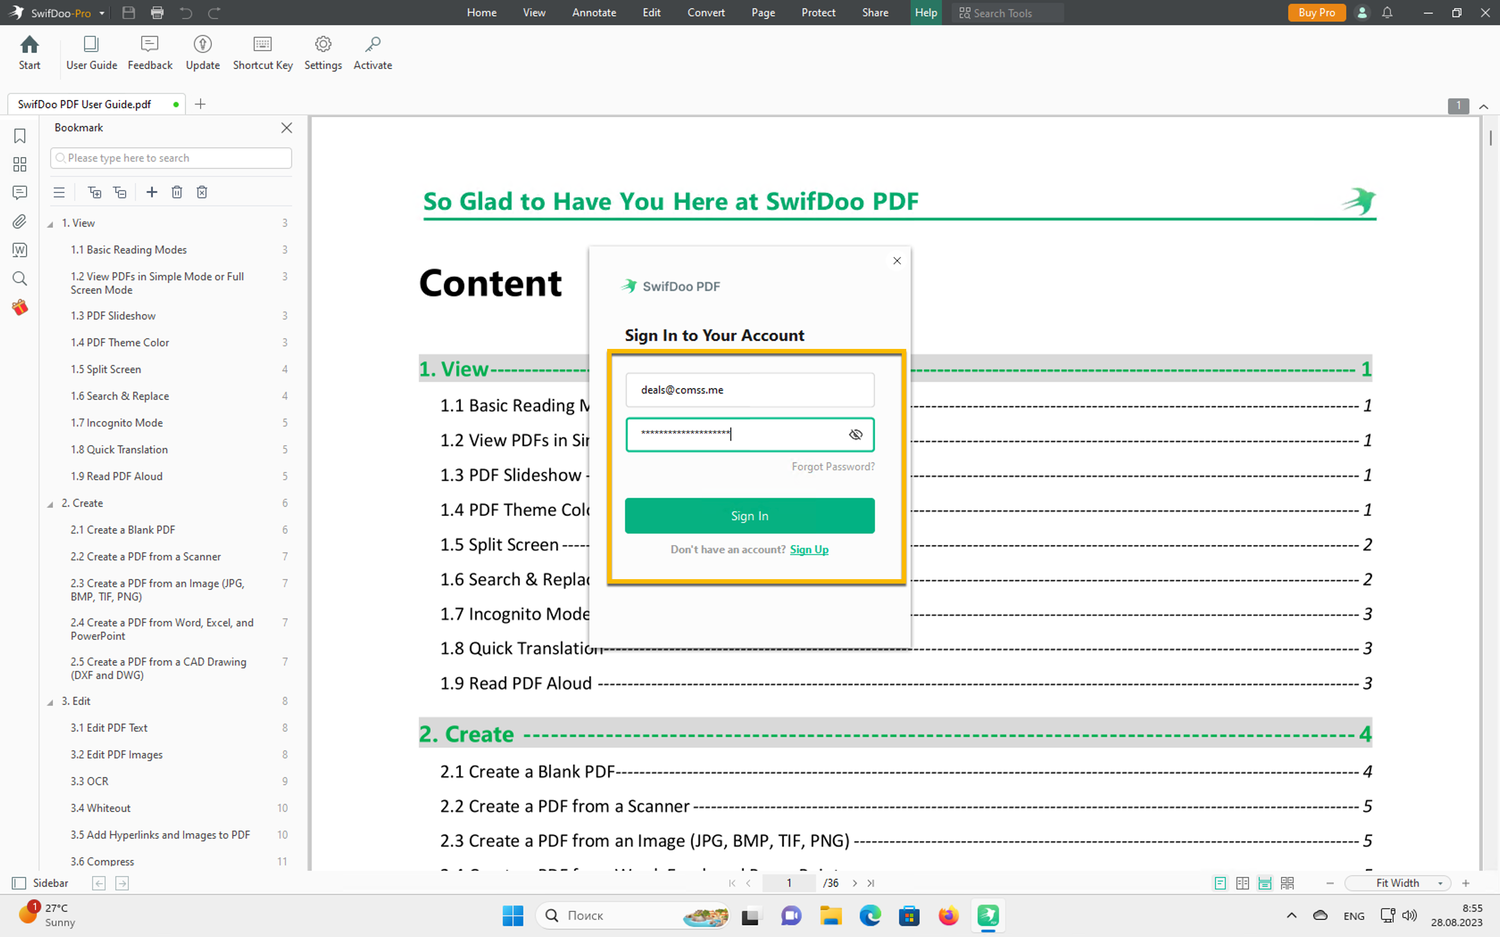Open the sidebar search magnifier
The height and width of the screenshot is (937, 1500).
pos(19,278)
